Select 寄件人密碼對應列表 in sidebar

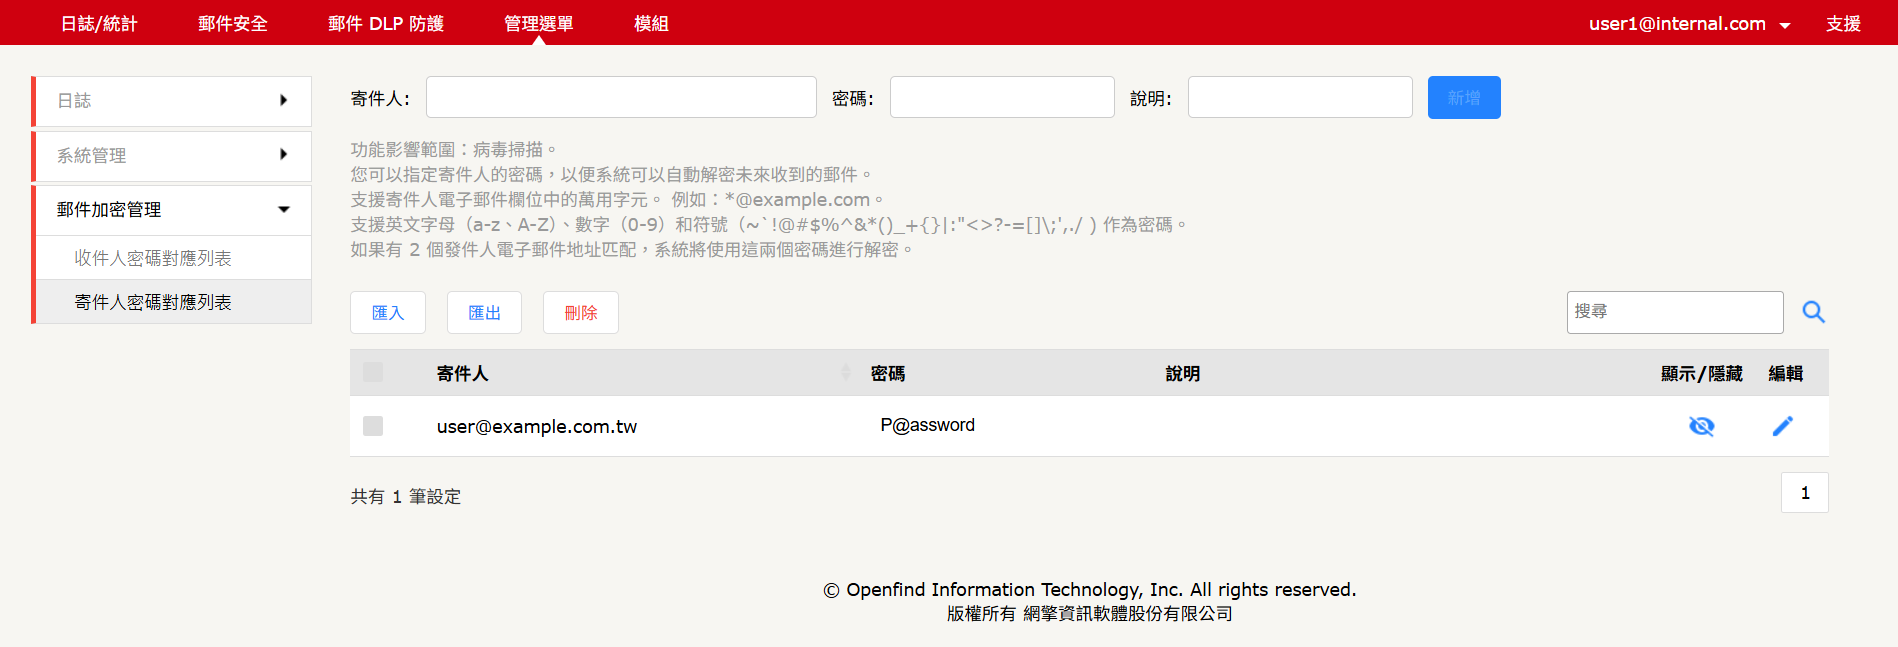click(x=174, y=302)
